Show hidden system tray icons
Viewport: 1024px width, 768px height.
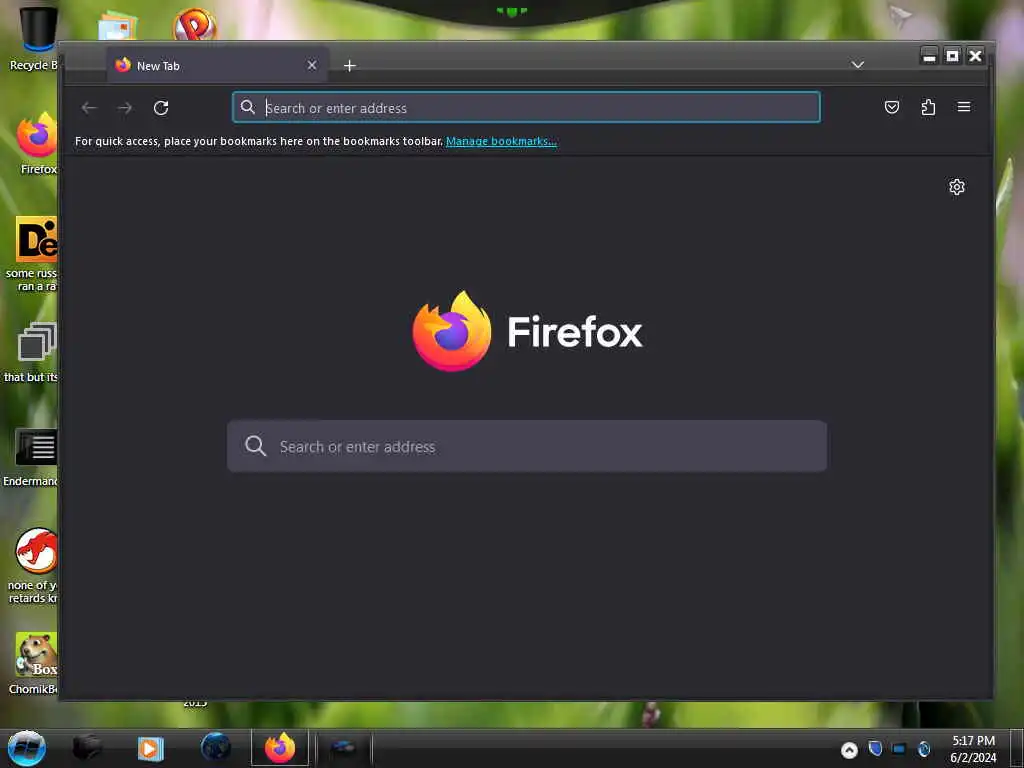pos(849,750)
